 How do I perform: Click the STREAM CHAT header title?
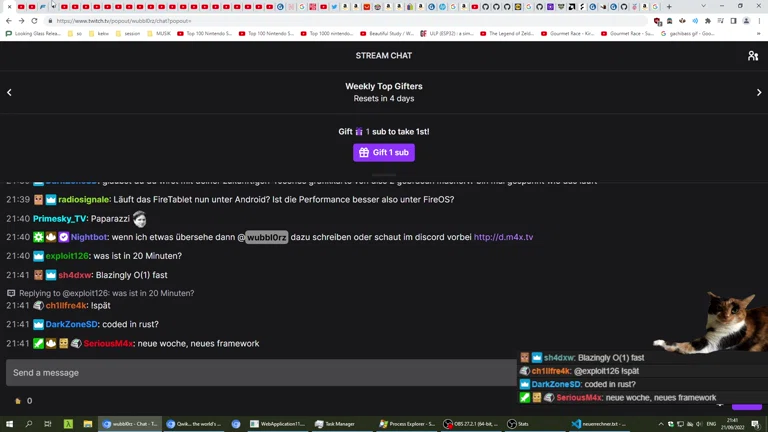click(x=384, y=56)
